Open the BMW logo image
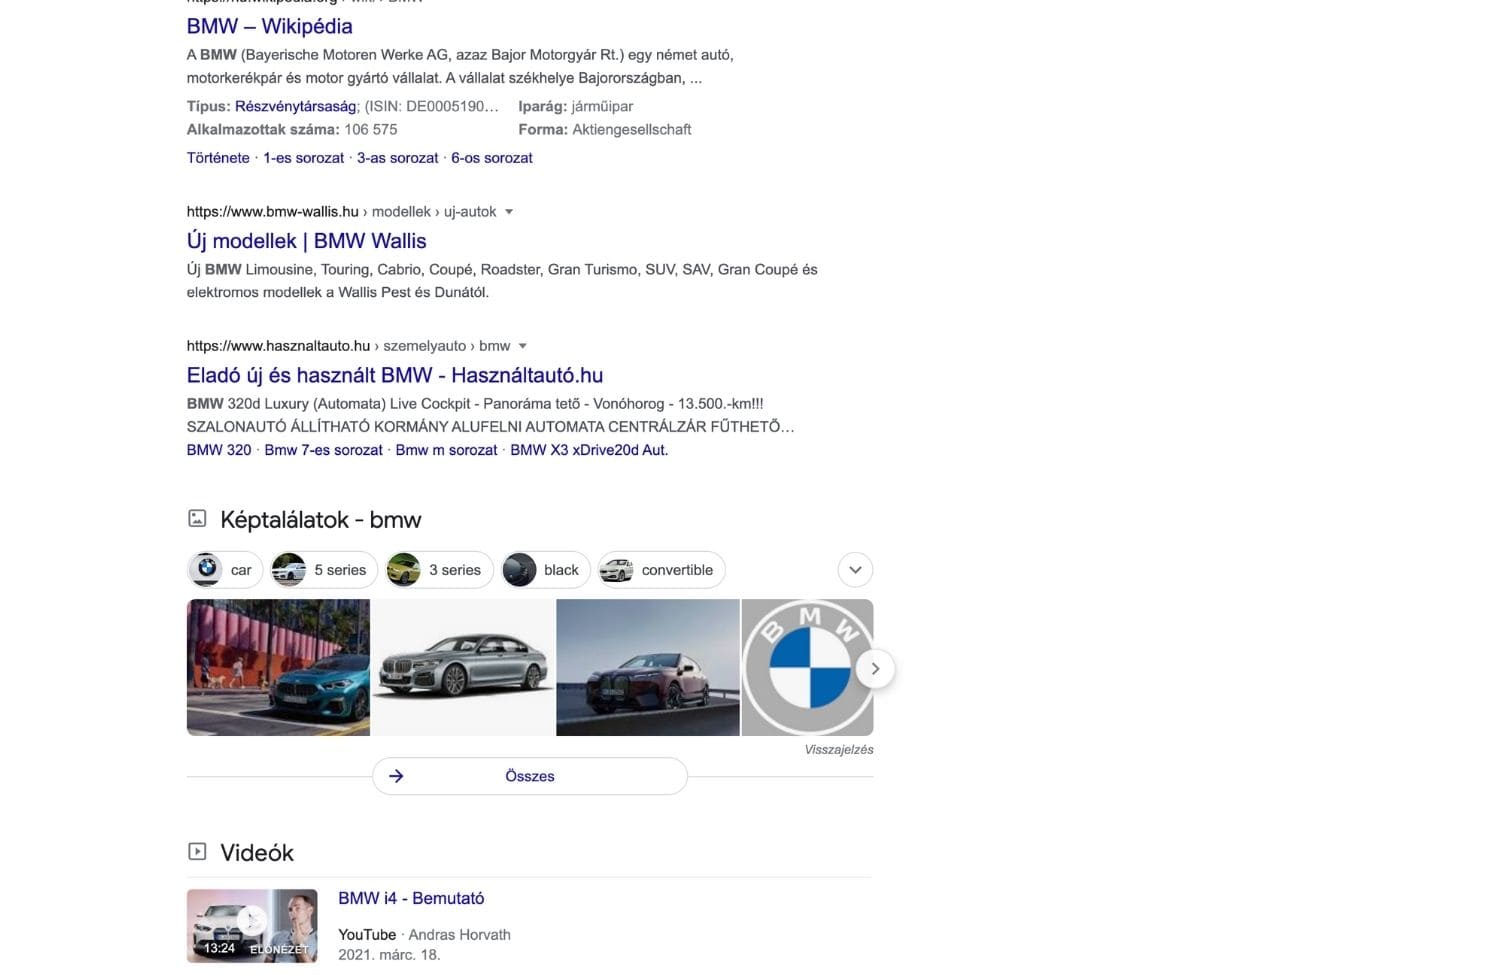This screenshot has width=1500, height=975. coord(807,667)
